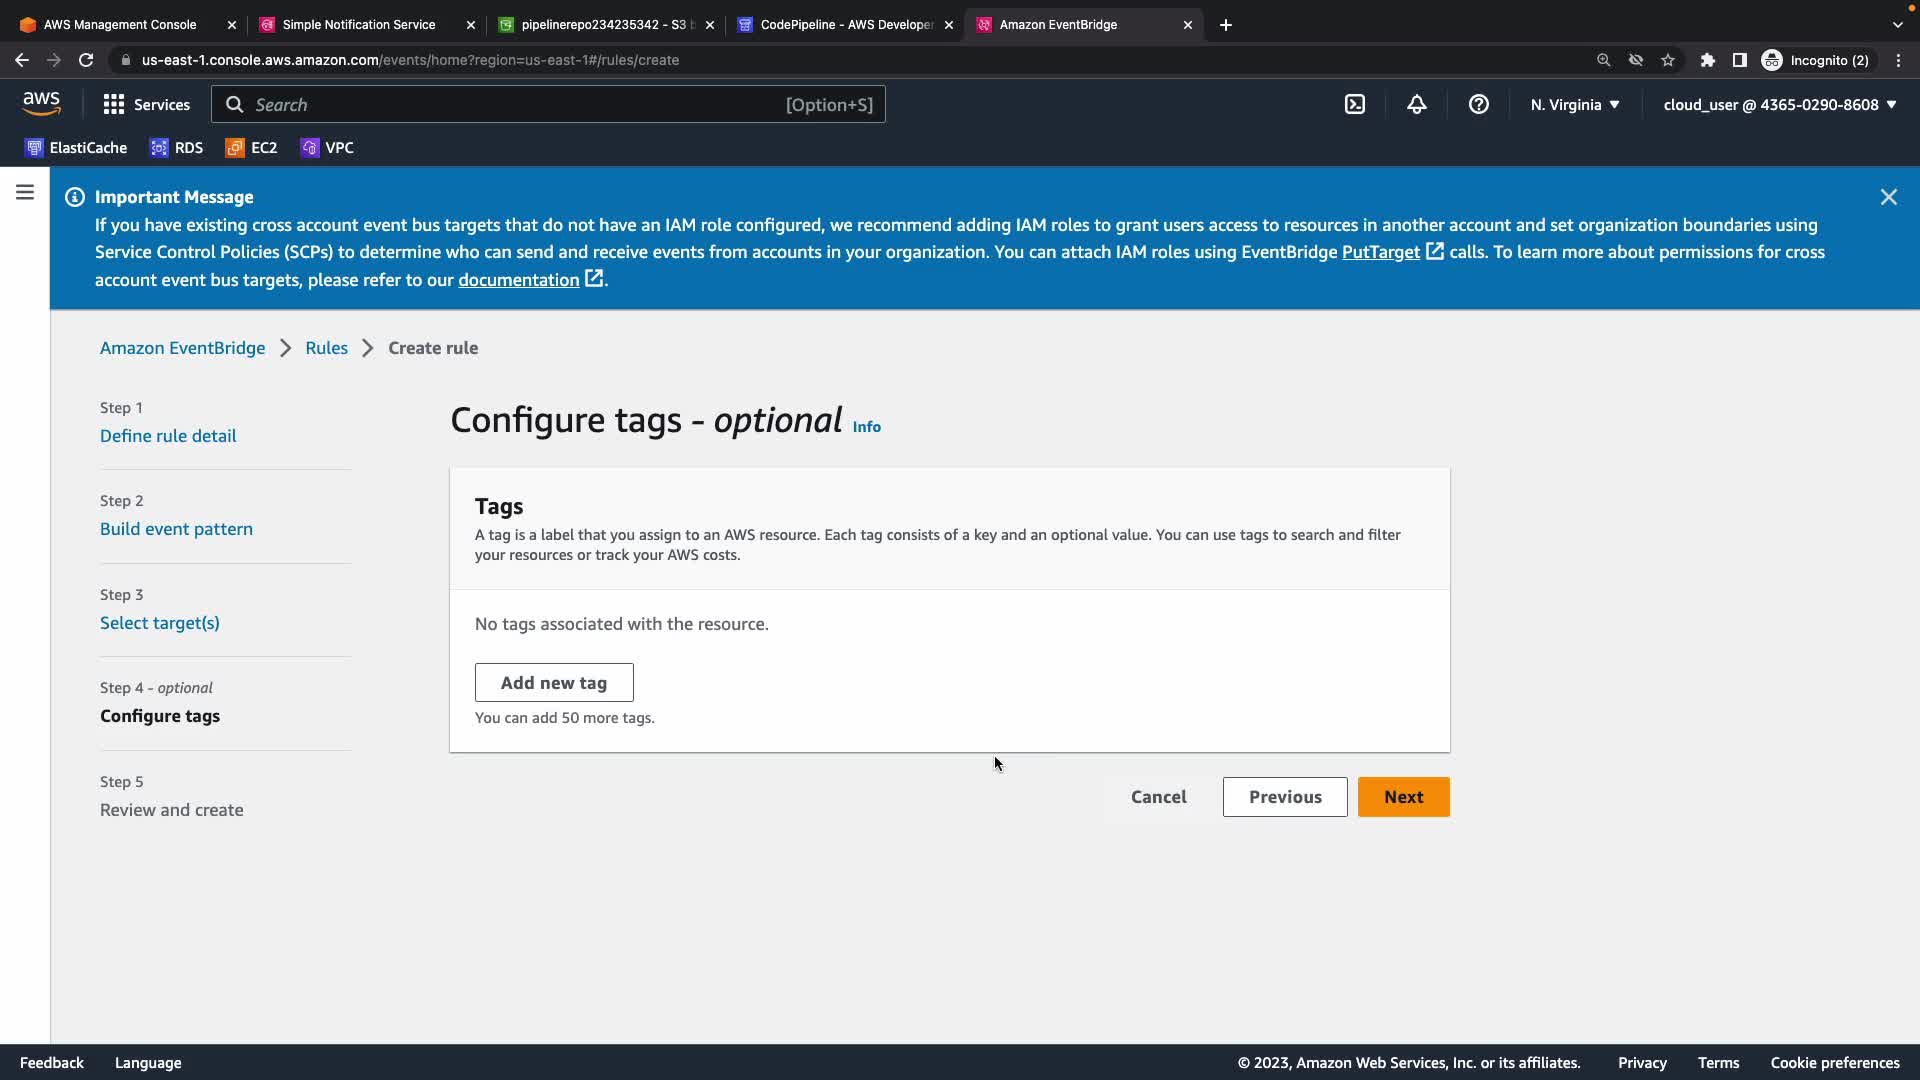Expand the N. Virginia region dropdown
This screenshot has width=1920, height=1080.
(1574, 104)
